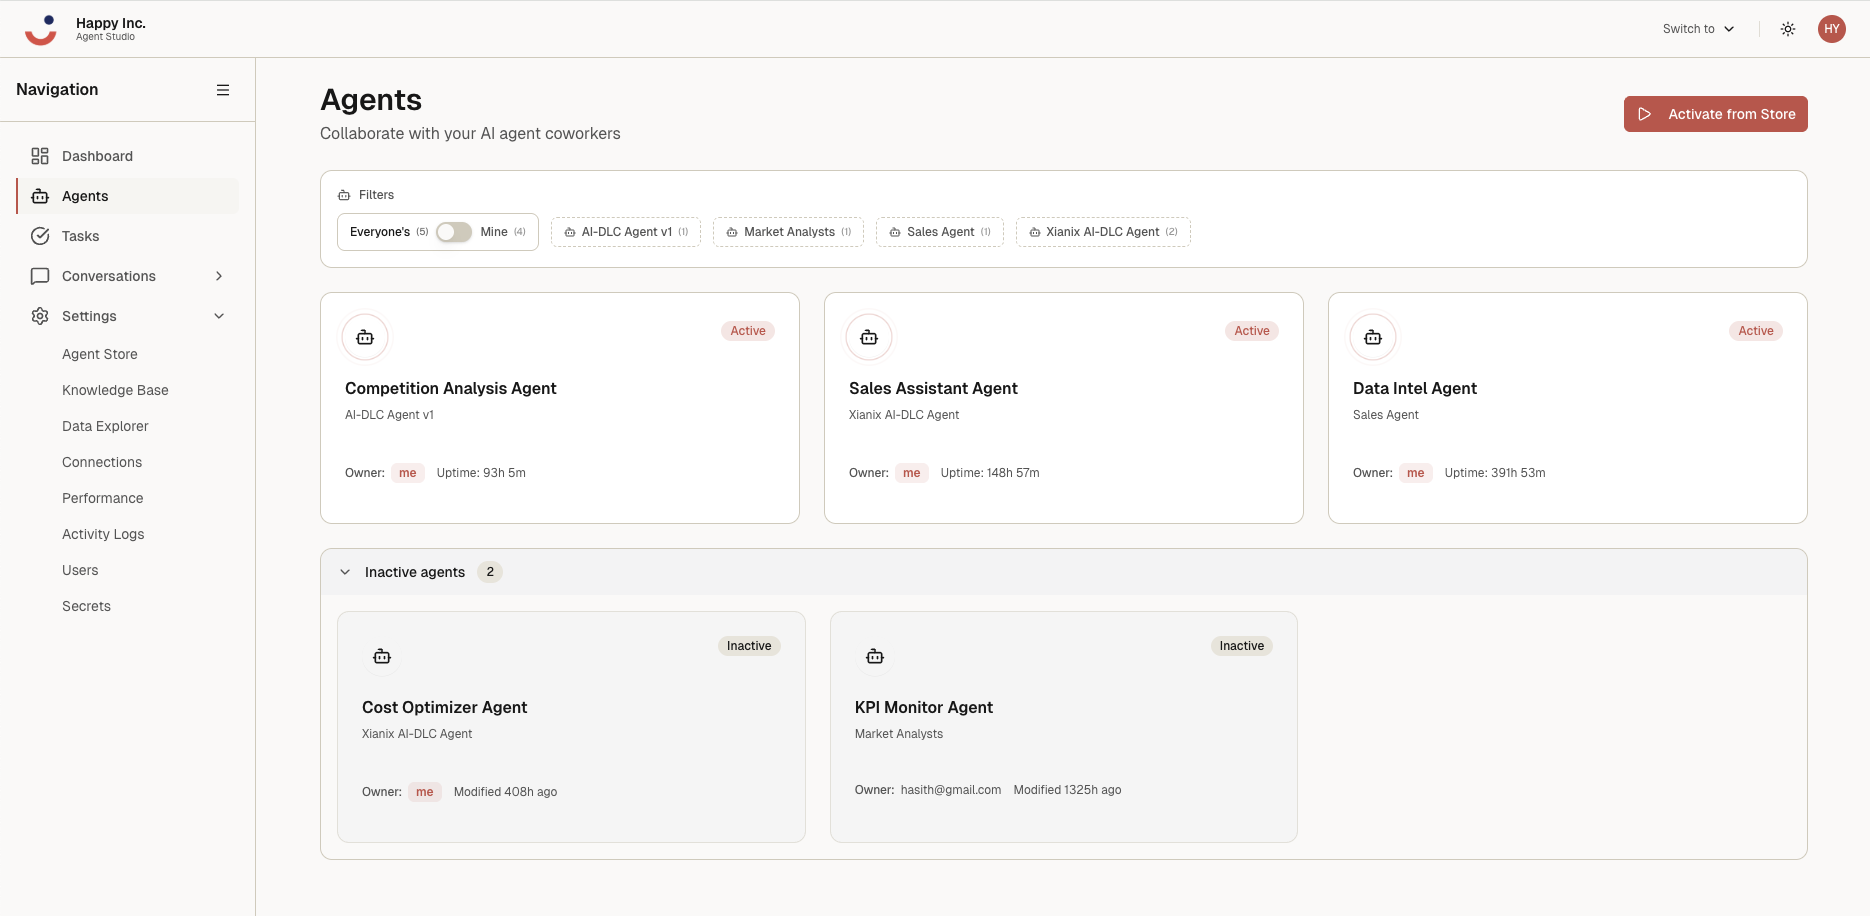Click the Happy Inc. logo icon
Image resolution: width=1870 pixels, height=916 pixels.
(x=39, y=28)
